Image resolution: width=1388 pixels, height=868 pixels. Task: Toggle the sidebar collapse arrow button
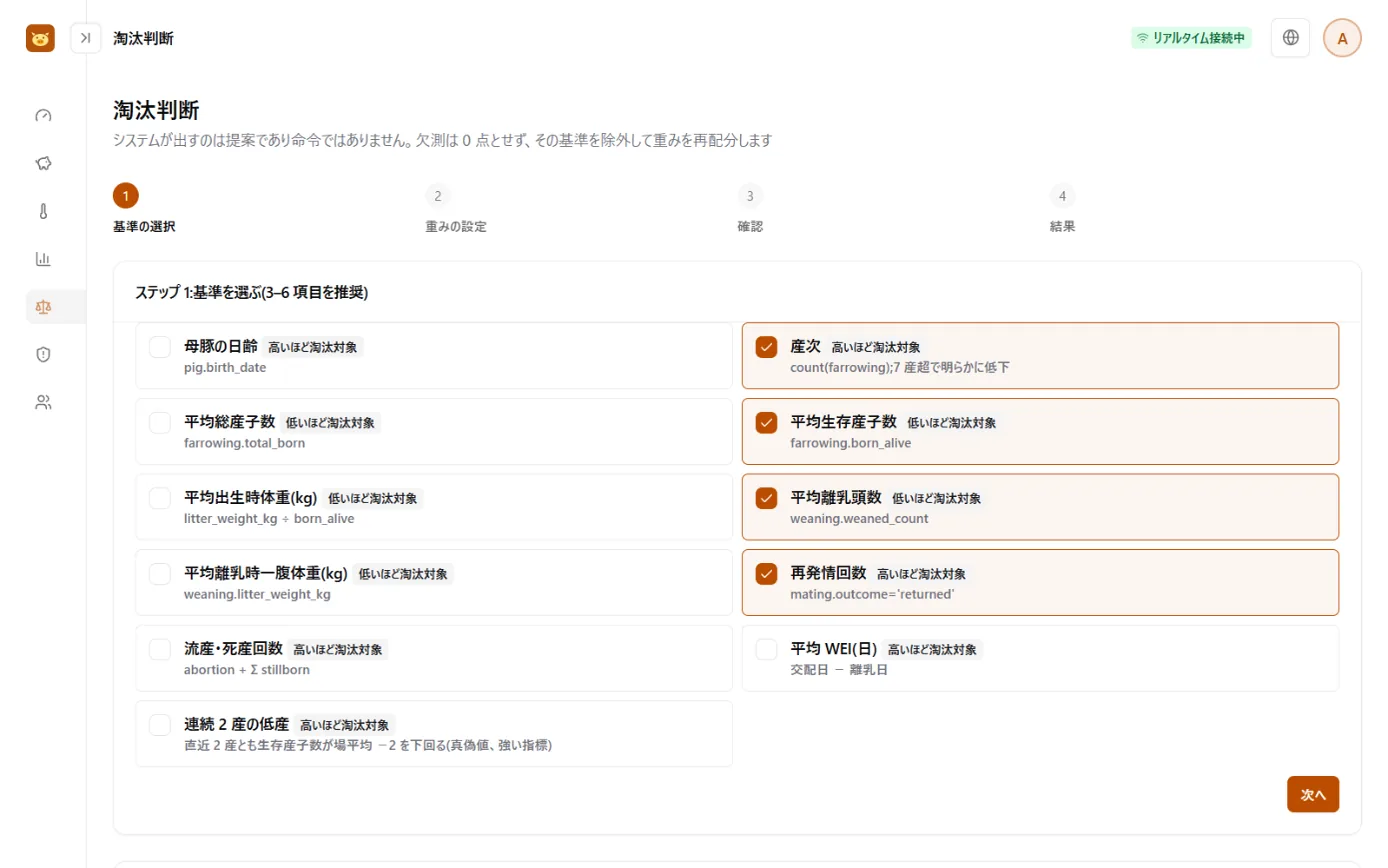point(86,38)
